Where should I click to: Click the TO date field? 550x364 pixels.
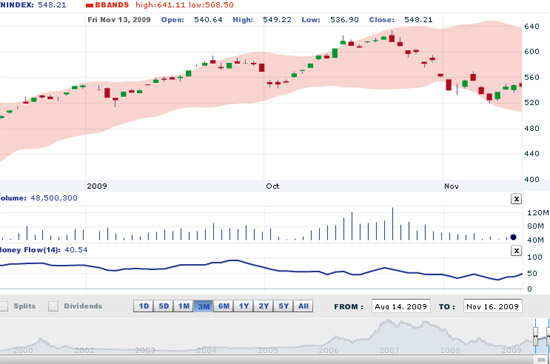[x=493, y=306]
